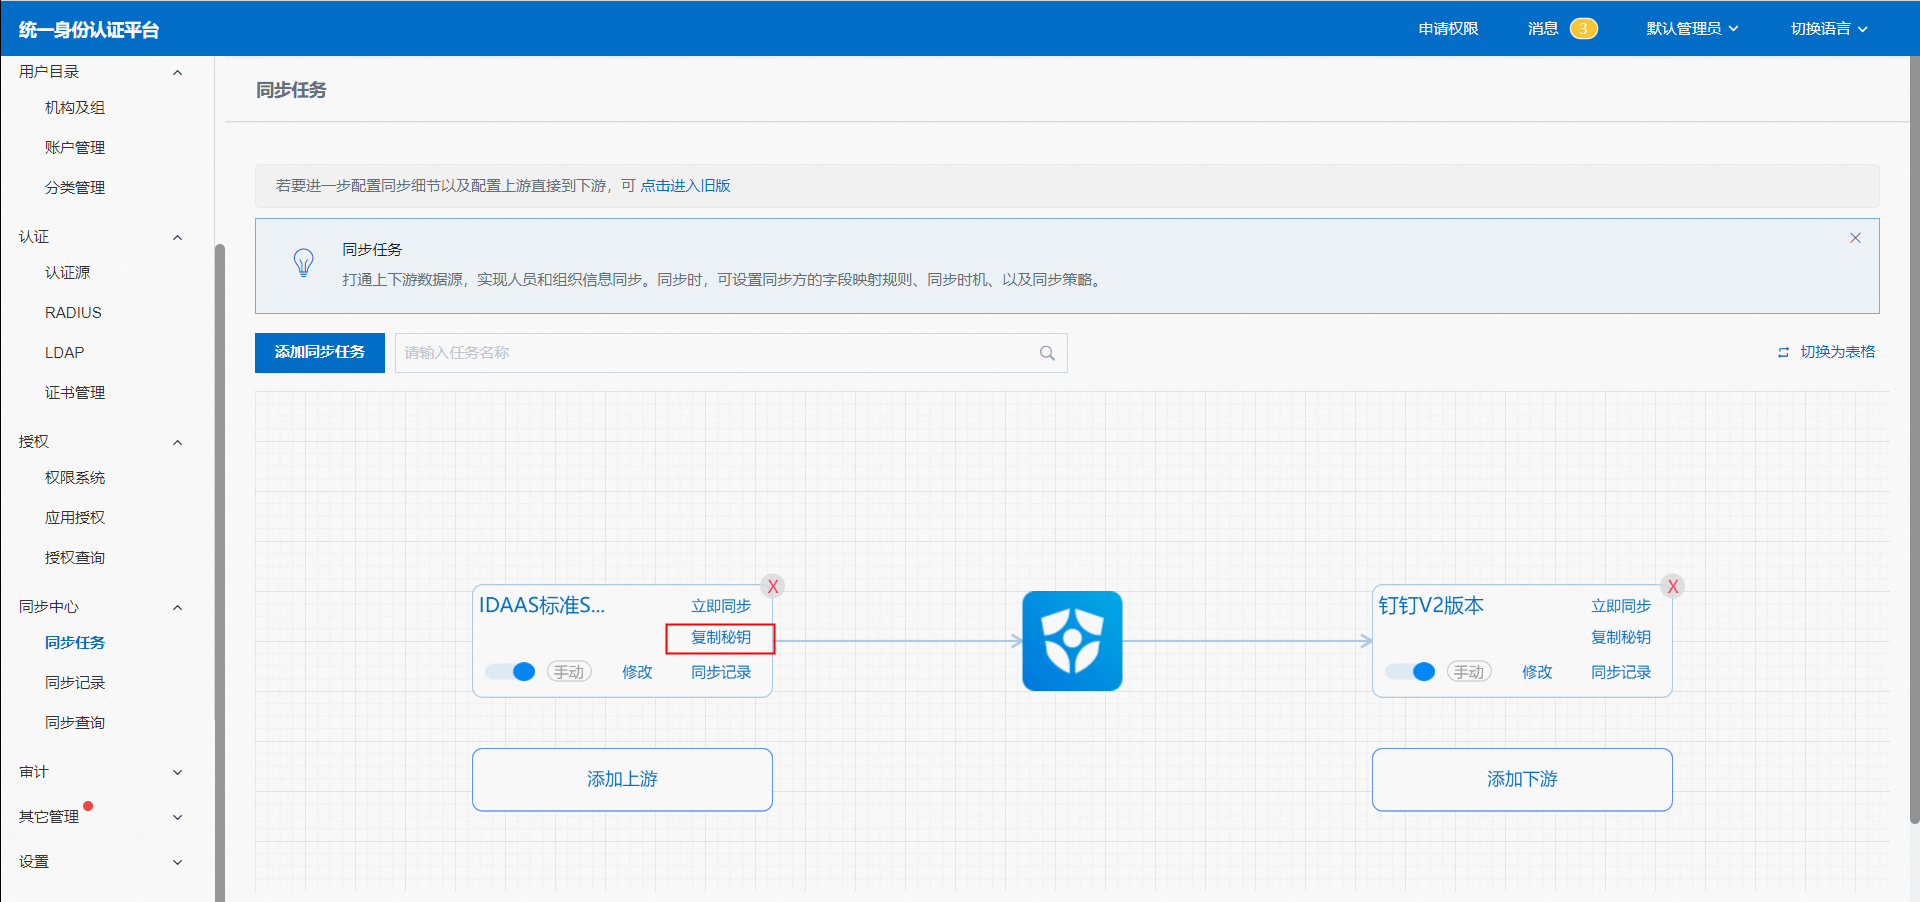Toggle the 钉钉V2版本 sync switch

[1411, 672]
